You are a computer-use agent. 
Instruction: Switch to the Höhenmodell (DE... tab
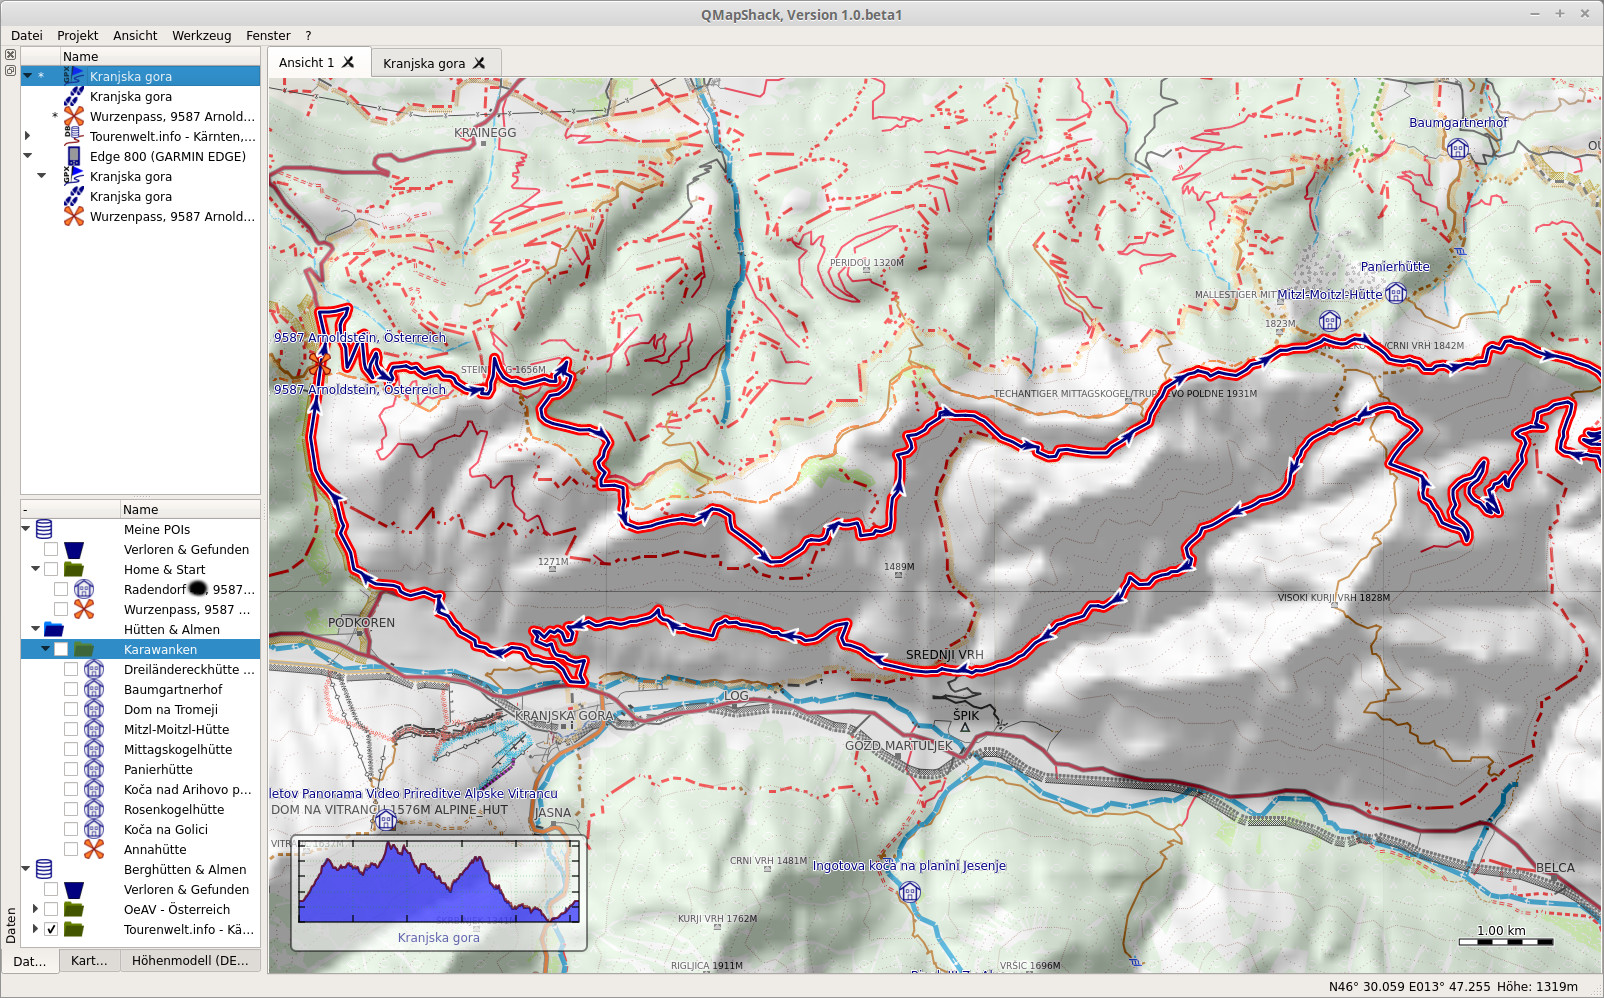[190, 960]
